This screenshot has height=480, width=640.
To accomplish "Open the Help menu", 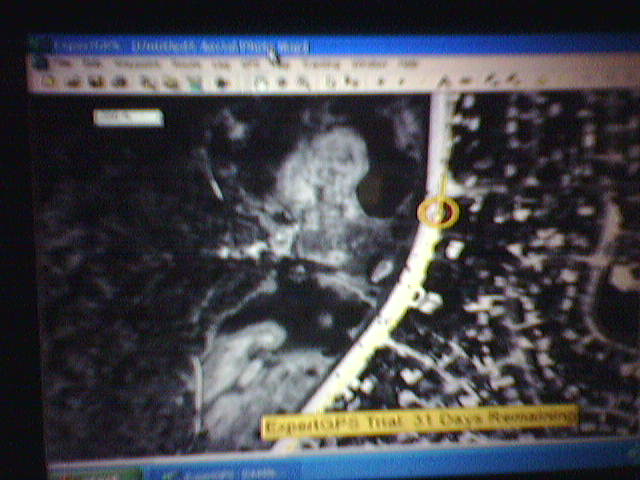I will pyautogui.click(x=408, y=63).
